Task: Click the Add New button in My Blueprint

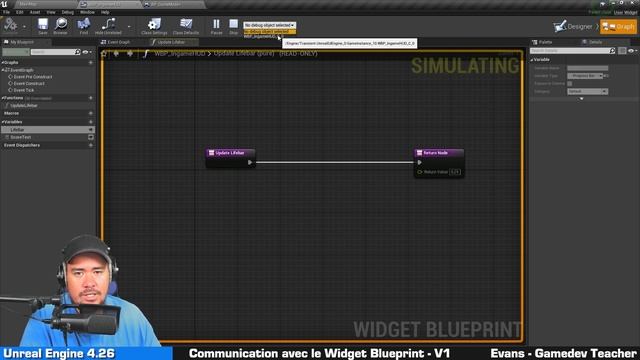Action: point(16,52)
